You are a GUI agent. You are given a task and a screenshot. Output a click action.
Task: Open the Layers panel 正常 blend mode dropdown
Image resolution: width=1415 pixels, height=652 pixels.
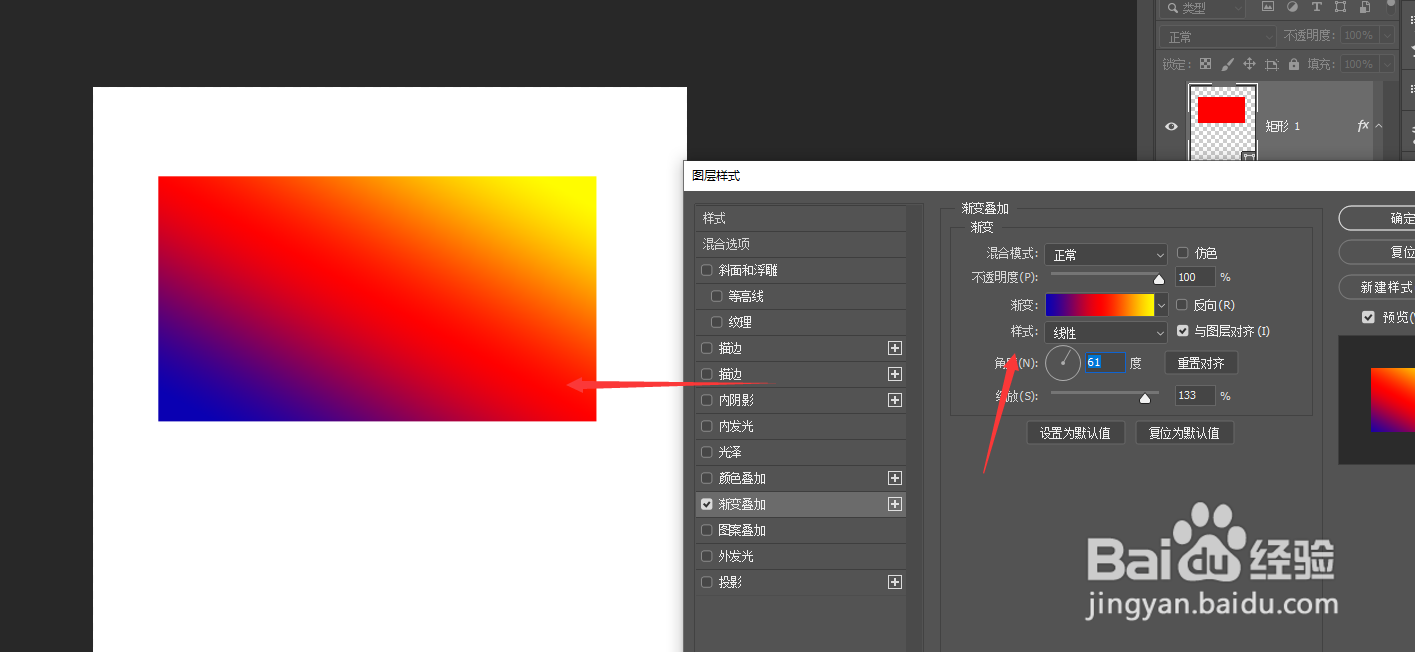point(1217,36)
